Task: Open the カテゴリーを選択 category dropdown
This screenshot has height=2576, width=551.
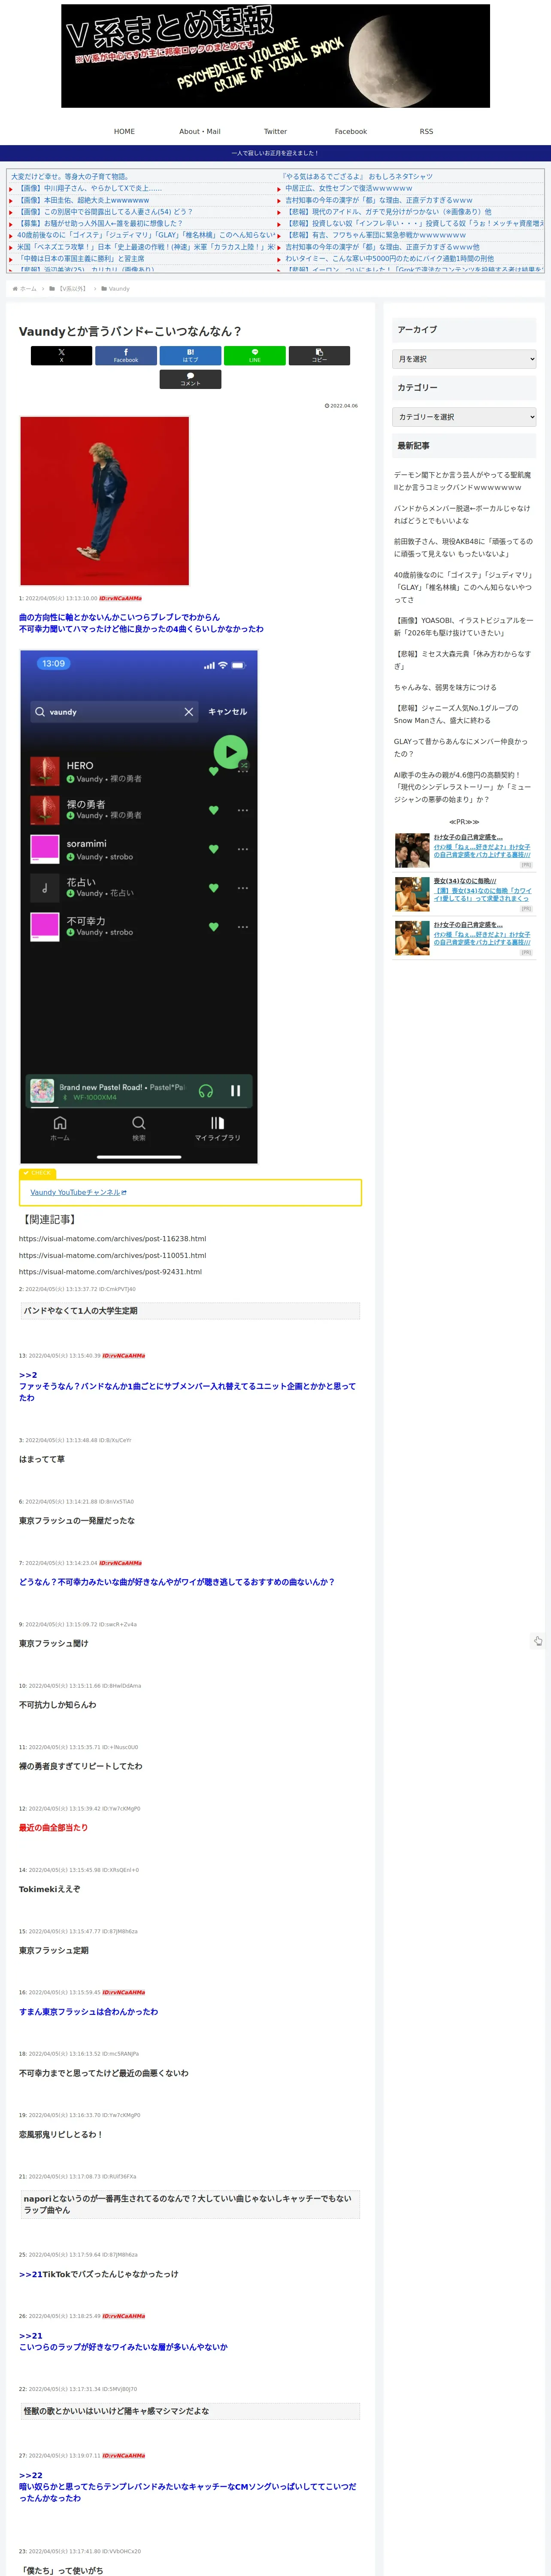Action: coord(464,416)
